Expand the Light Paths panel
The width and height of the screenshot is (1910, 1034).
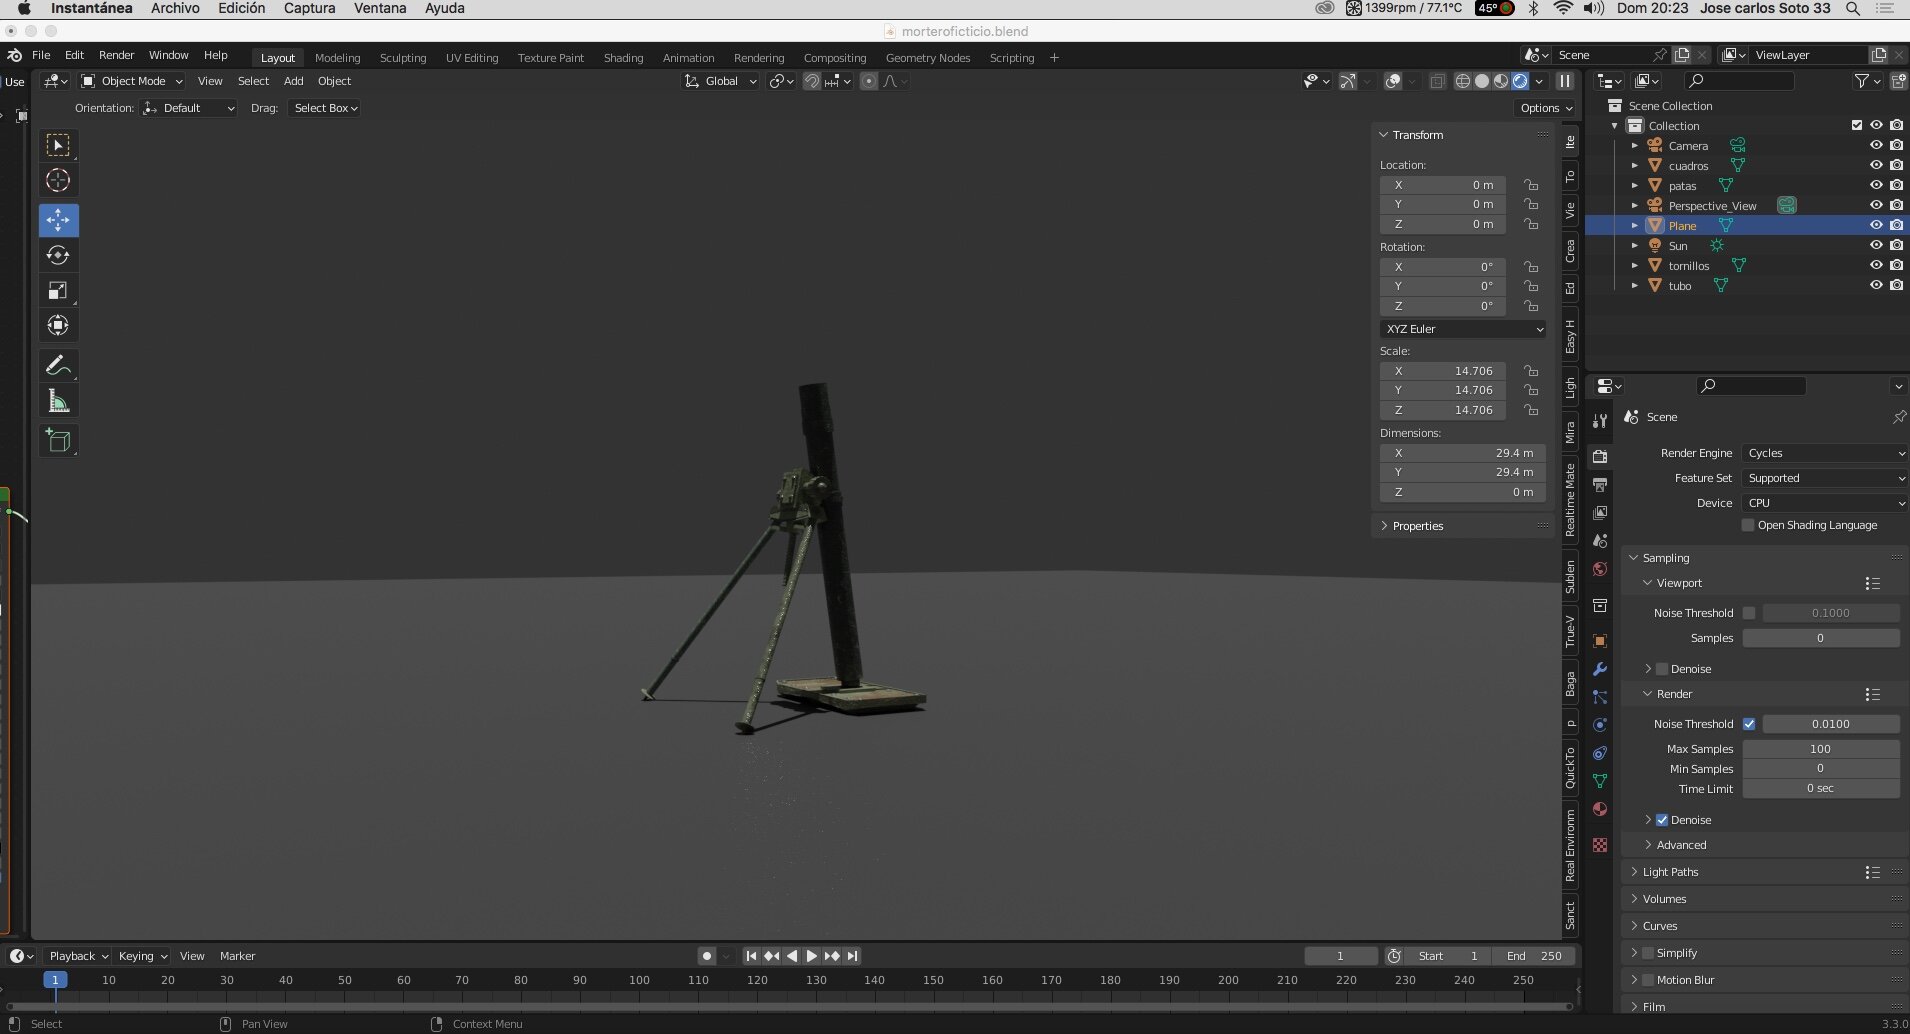tap(1670, 872)
